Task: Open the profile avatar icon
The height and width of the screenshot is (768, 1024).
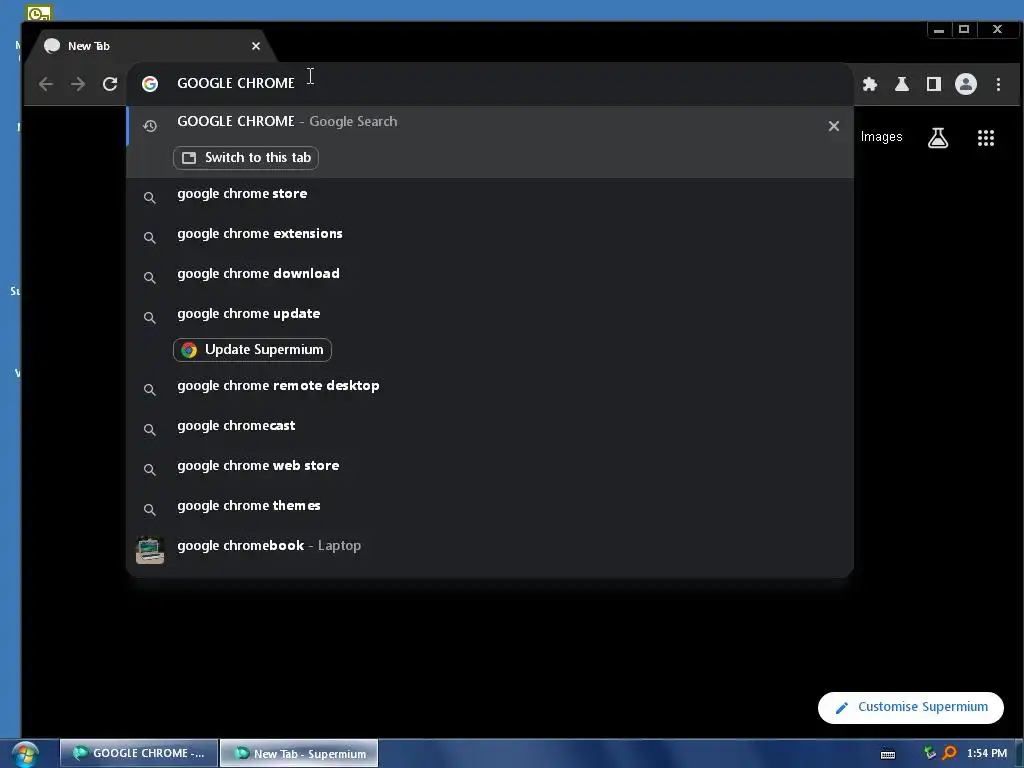Action: pyautogui.click(x=966, y=84)
